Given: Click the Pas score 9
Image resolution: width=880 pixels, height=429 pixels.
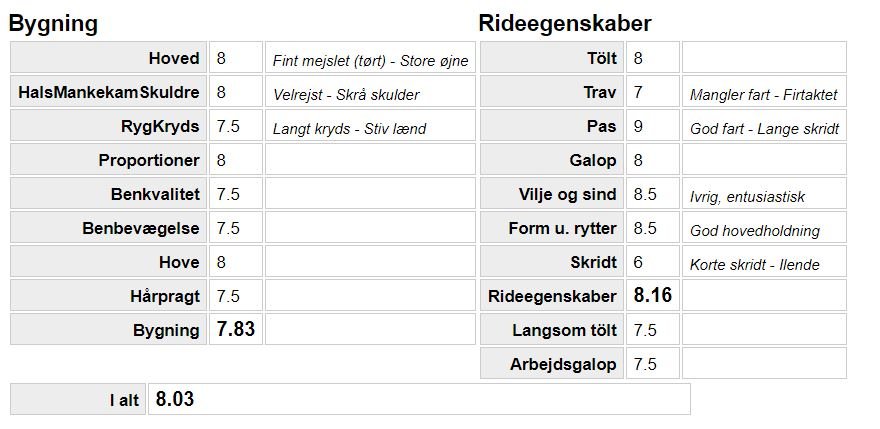Looking at the screenshot, I should click(652, 127).
